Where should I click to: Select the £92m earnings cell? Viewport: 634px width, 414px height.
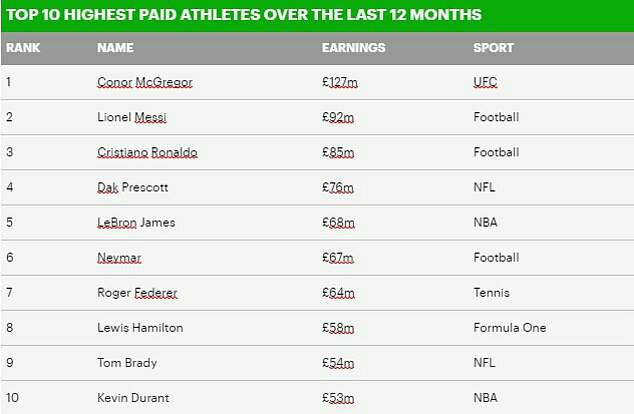pyautogui.click(x=338, y=117)
